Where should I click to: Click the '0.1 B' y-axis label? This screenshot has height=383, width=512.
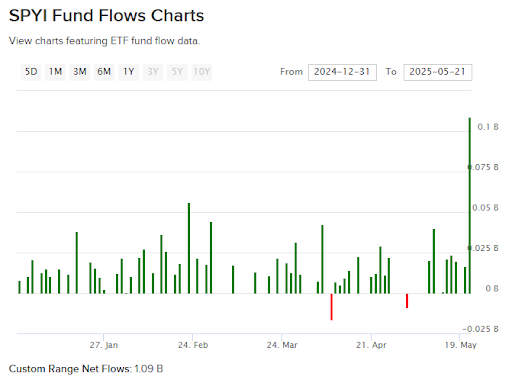click(488, 127)
